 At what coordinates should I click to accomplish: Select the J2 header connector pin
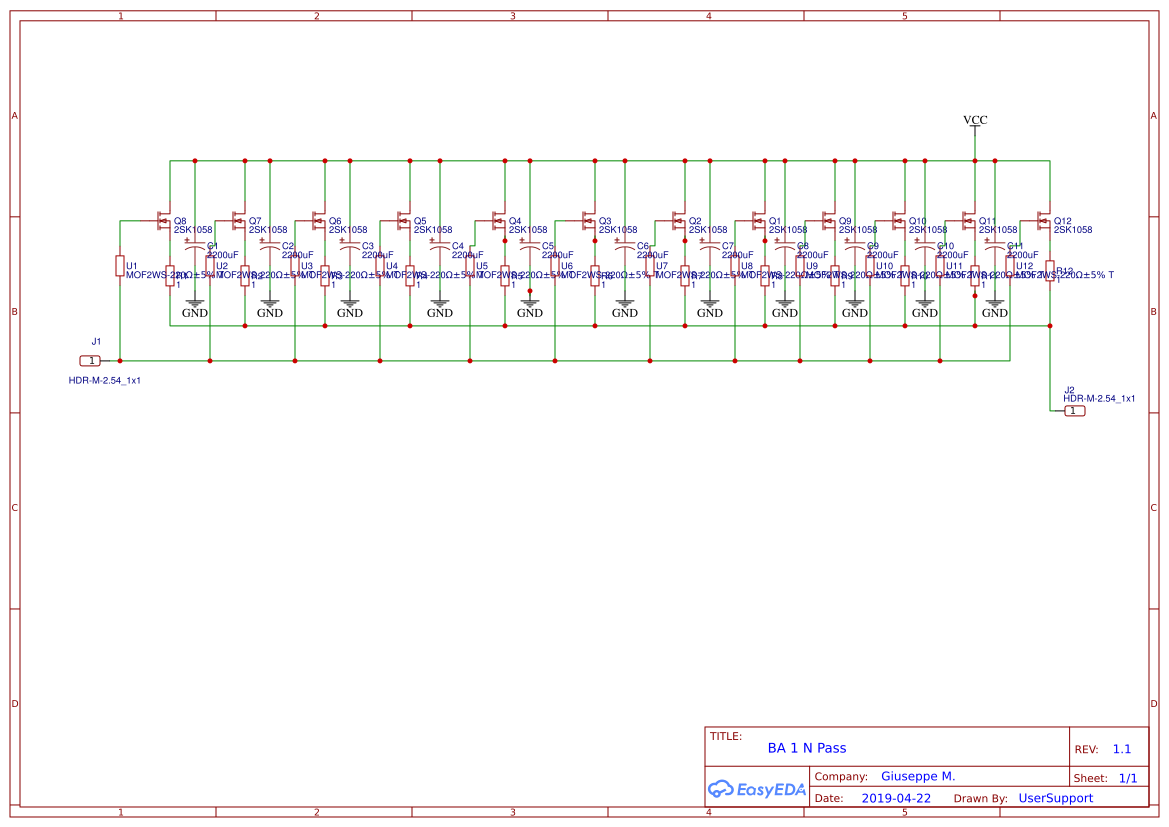[1073, 411]
